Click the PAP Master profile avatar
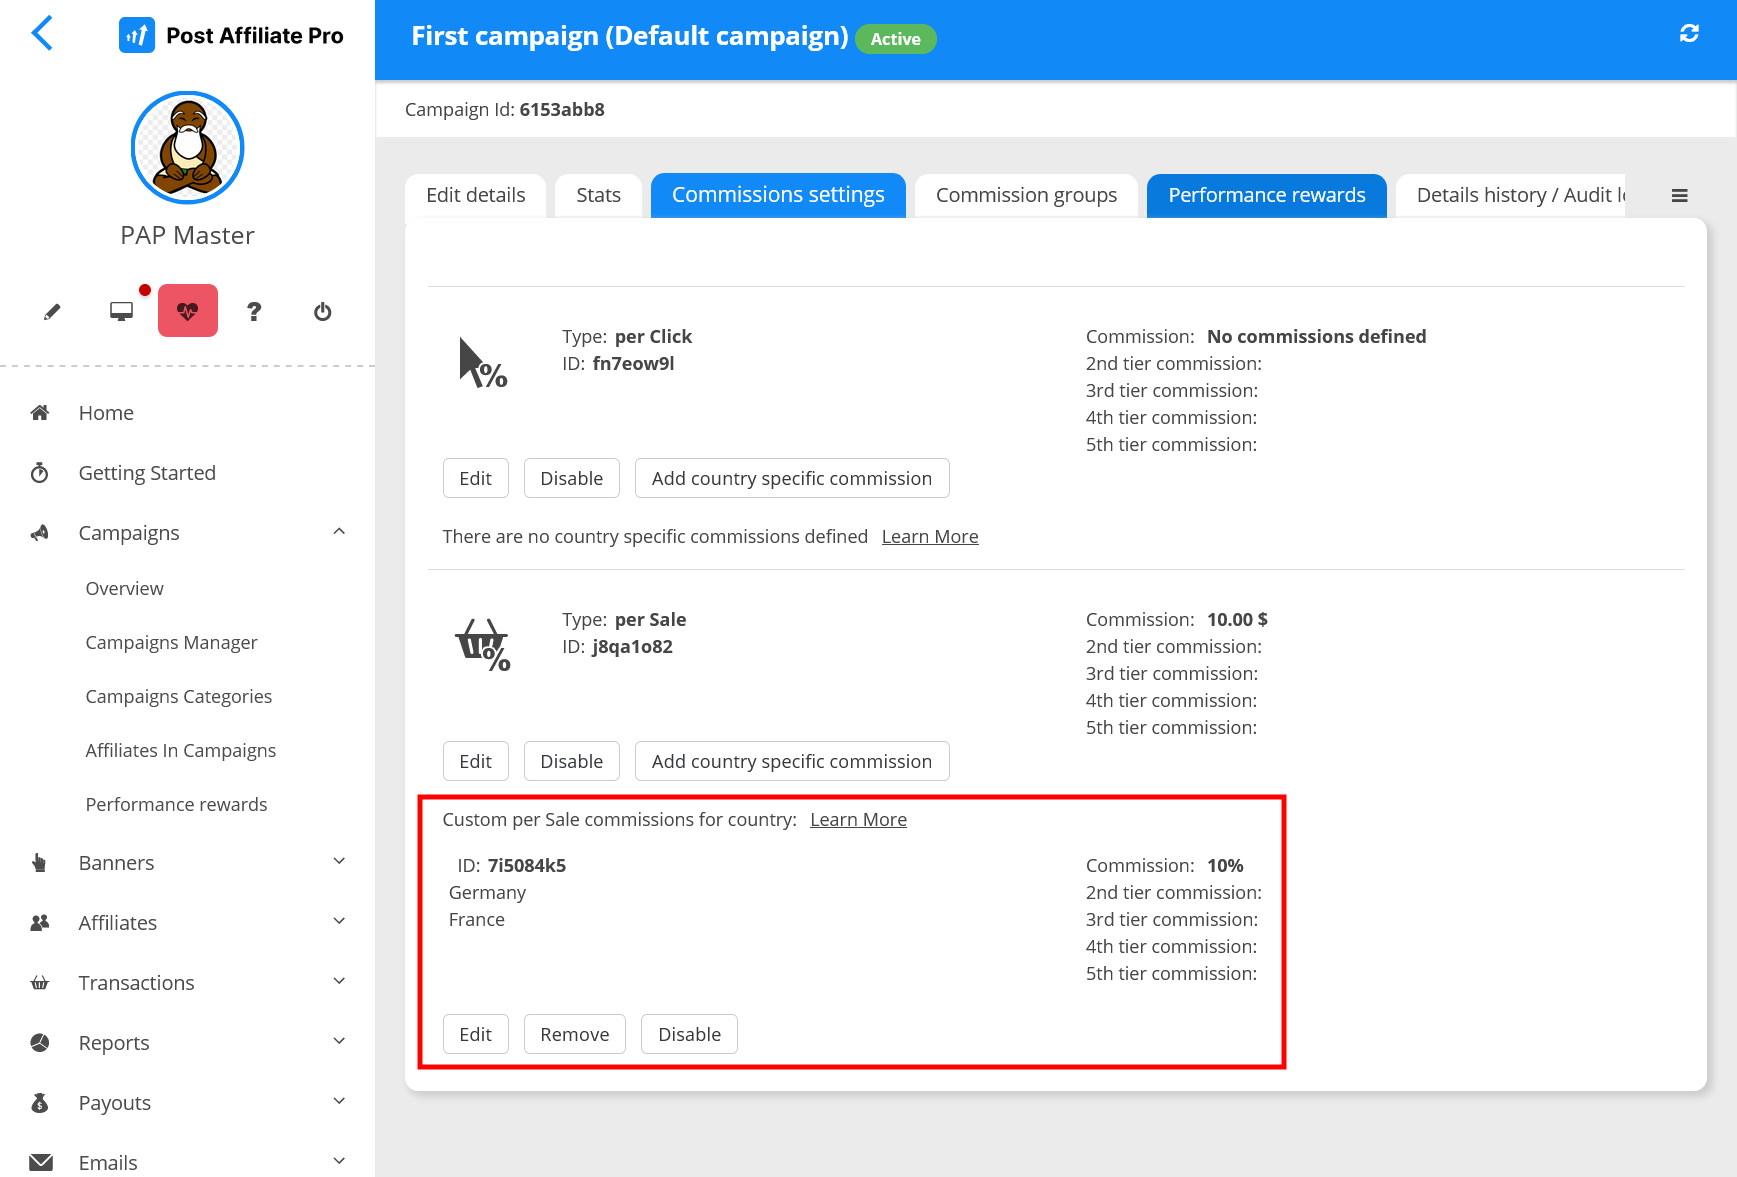Screen dimensions: 1737x1177 coord(188,148)
